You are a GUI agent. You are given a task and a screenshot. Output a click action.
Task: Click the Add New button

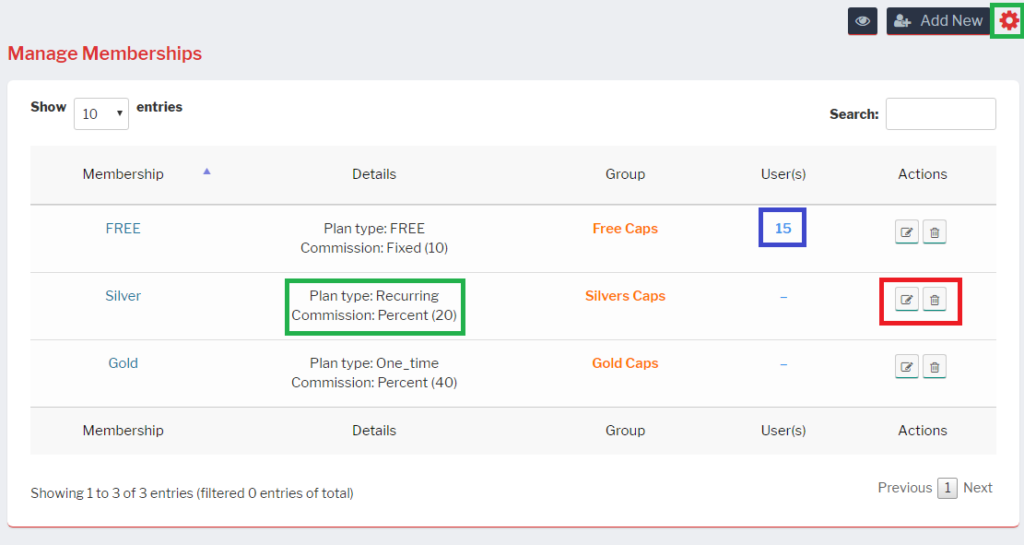[x=937, y=21]
